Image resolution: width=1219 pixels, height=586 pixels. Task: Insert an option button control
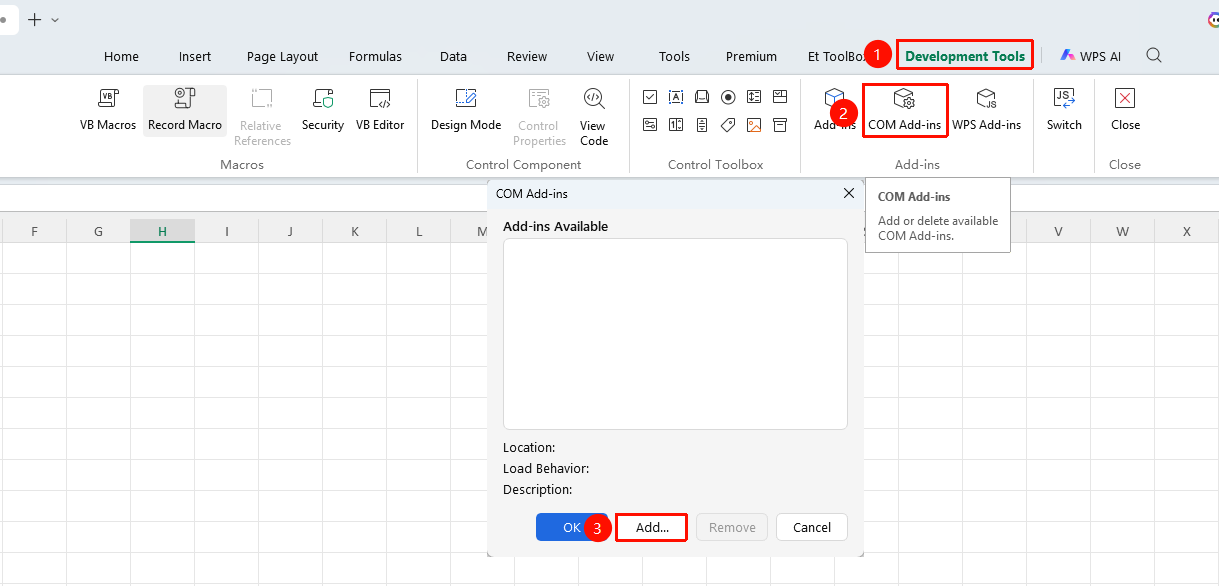click(x=728, y=97)
